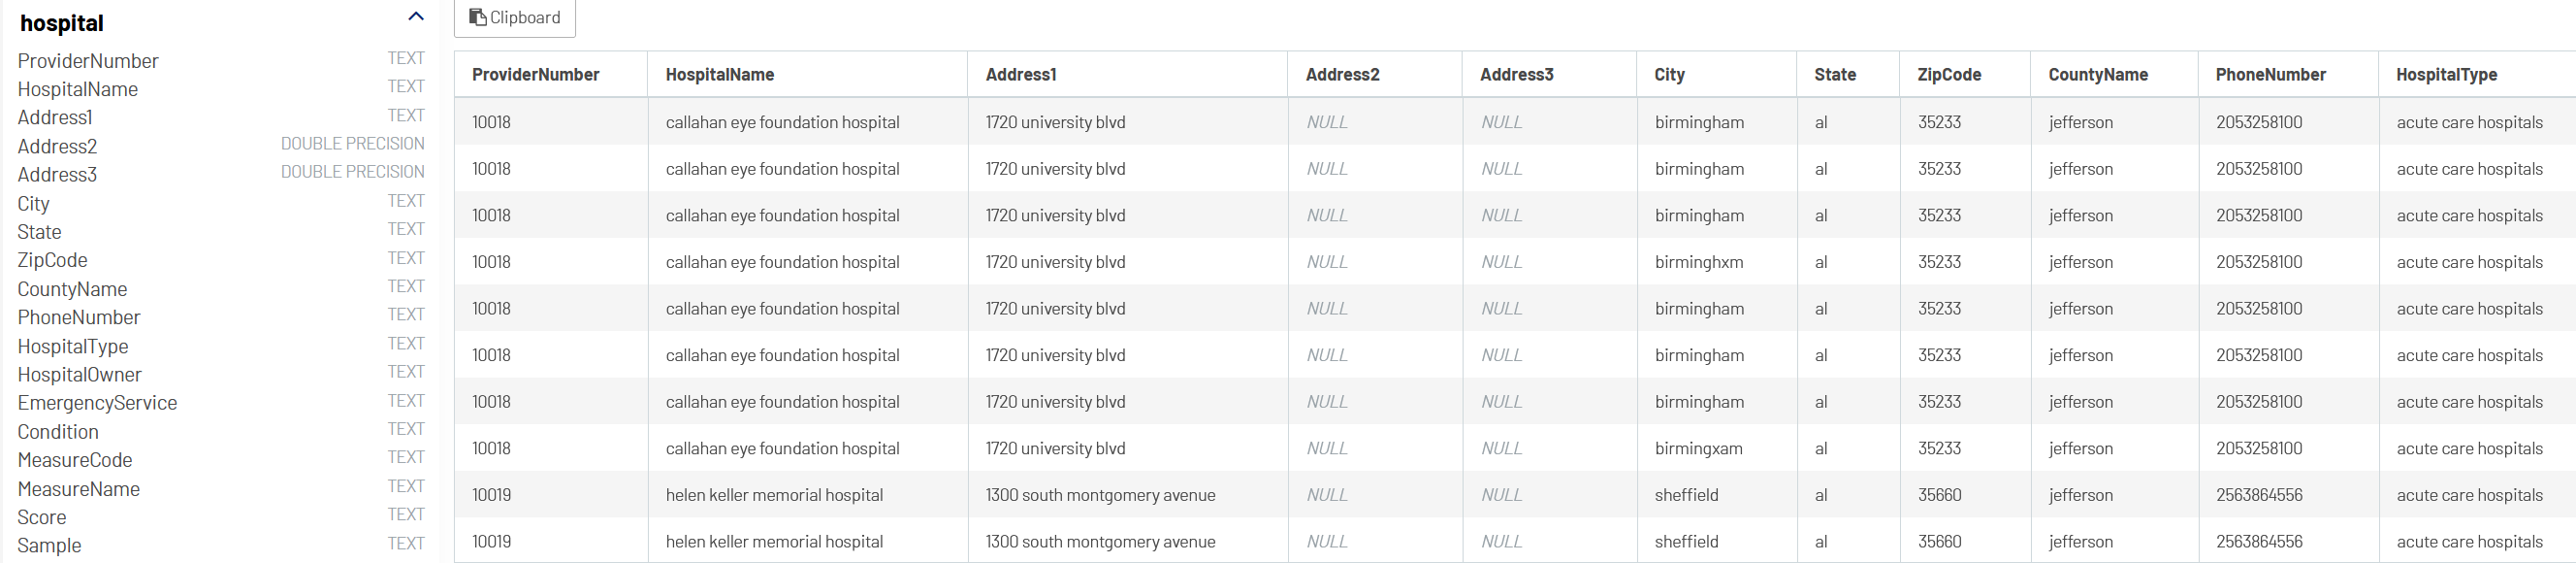This screenshot has height=563, width=2576.
Task: Collapse the hospital table chevron
Action: pos(416,16)
